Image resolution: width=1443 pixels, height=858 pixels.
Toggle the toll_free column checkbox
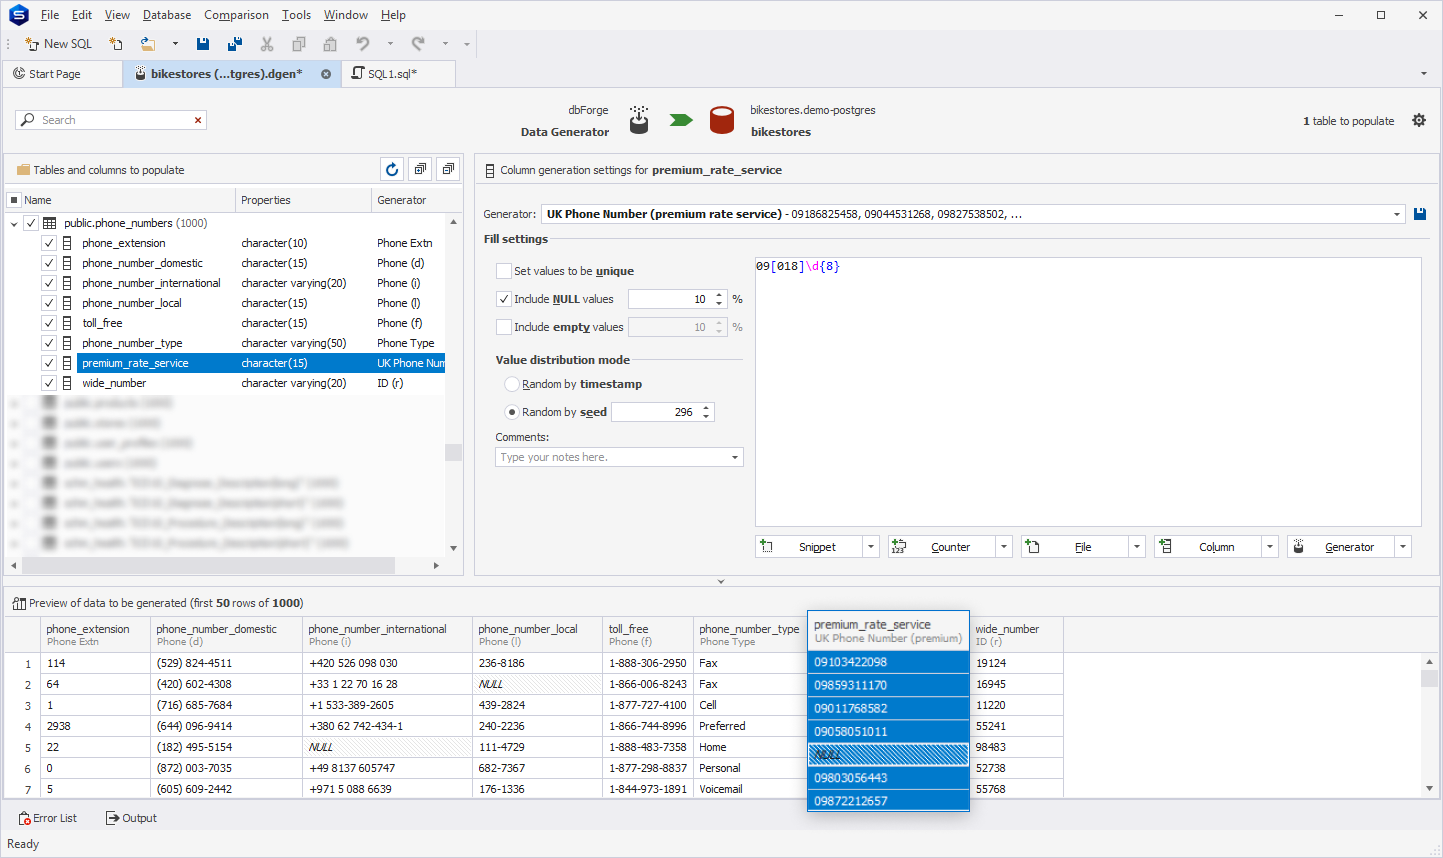click(49, 323)
